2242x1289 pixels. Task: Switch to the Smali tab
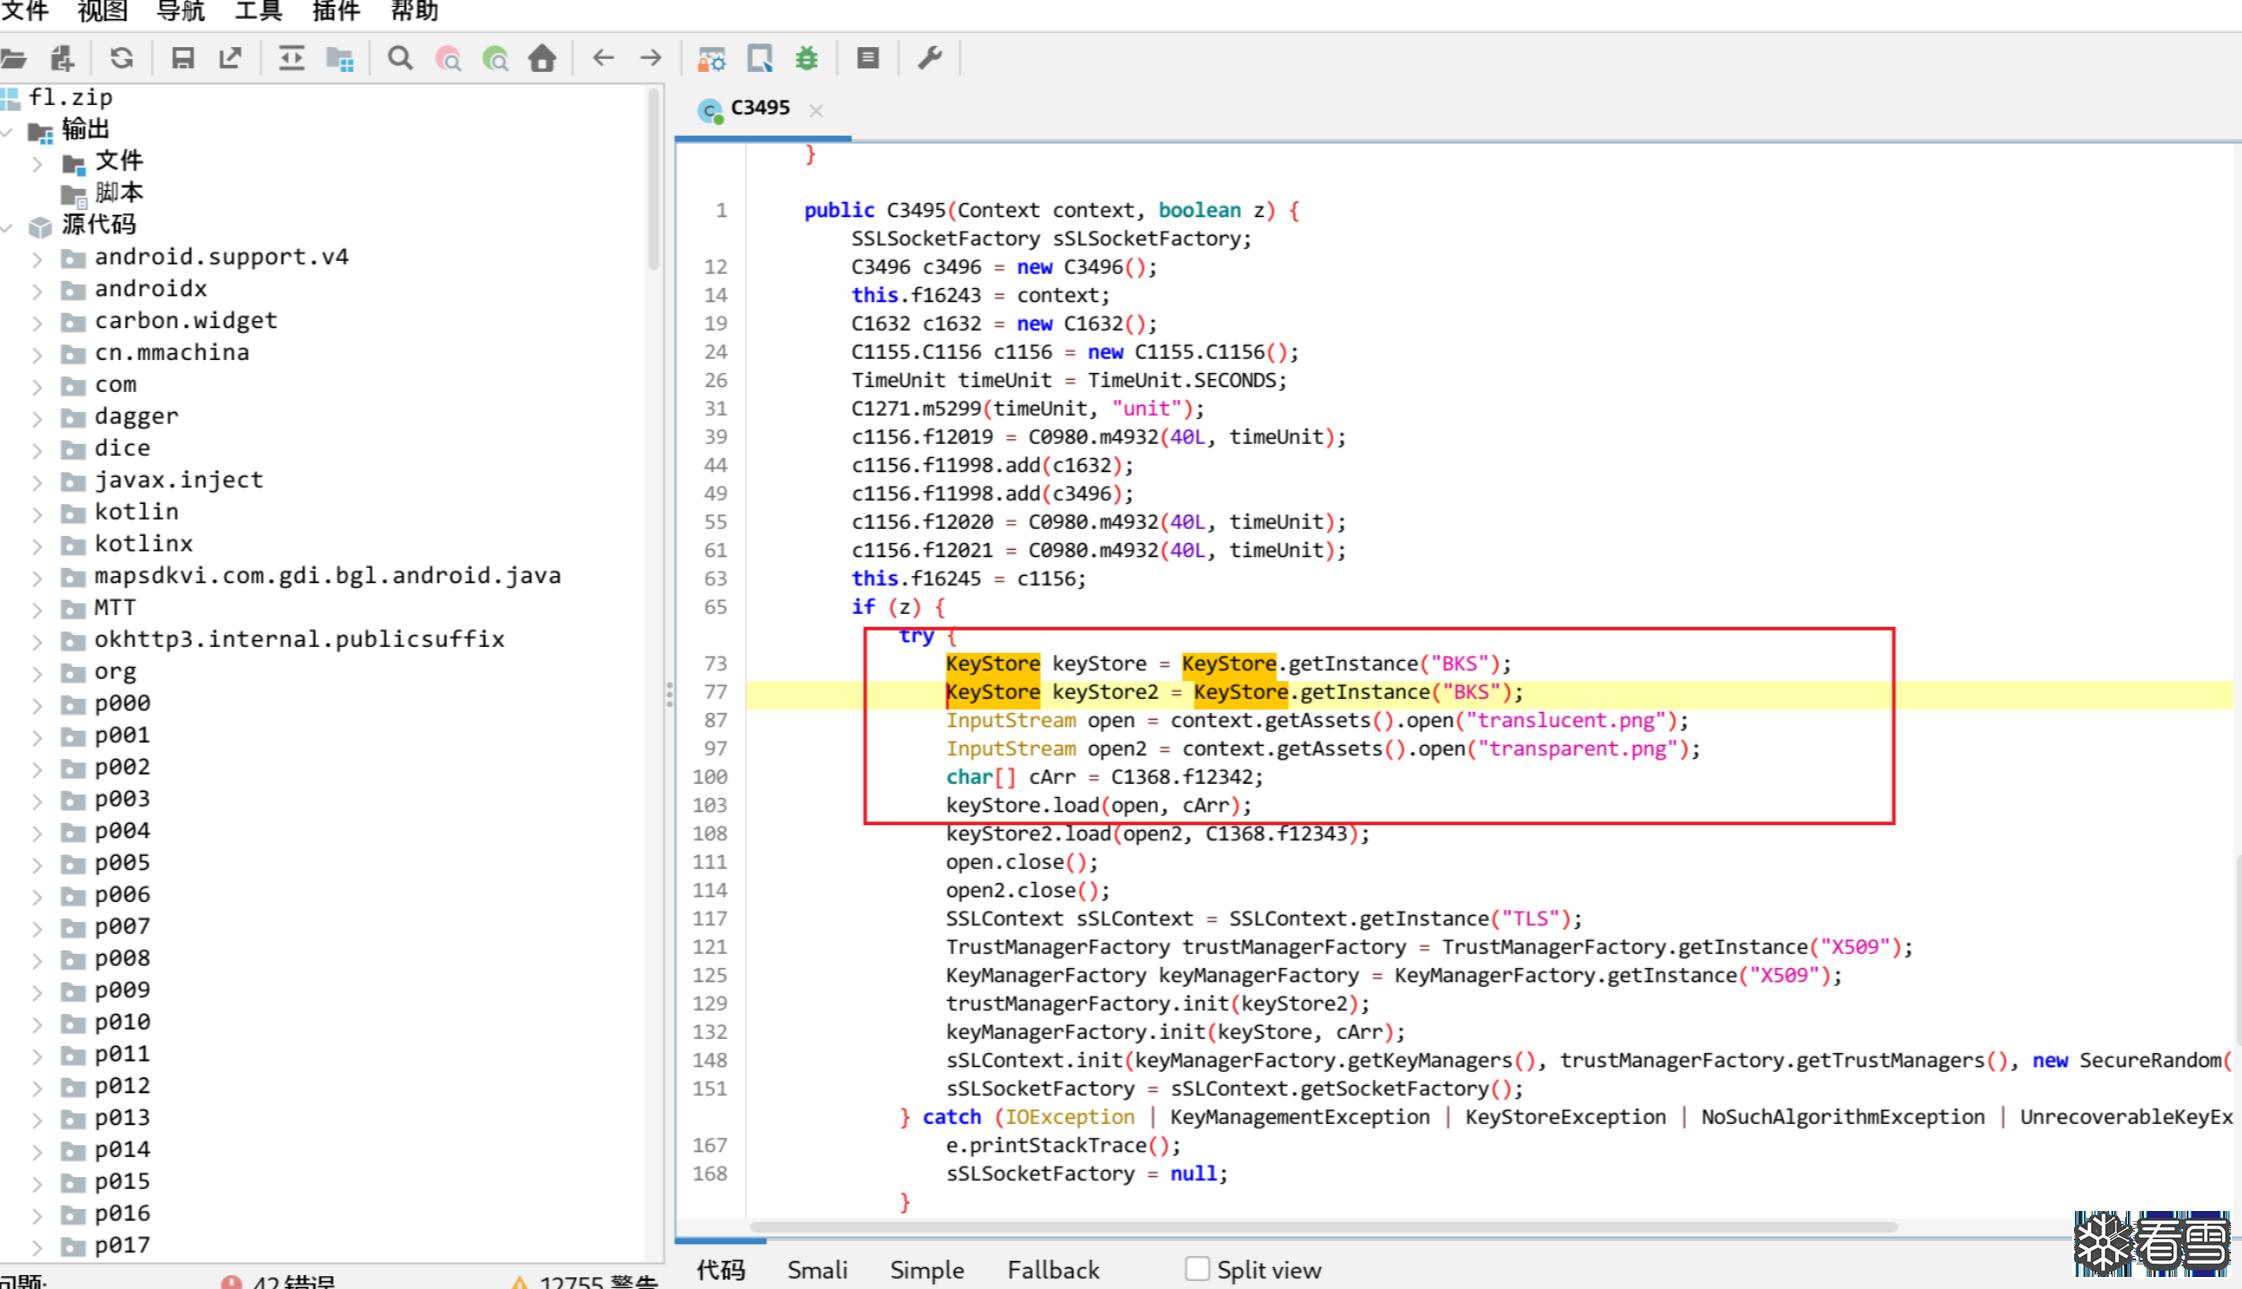tap(817, 1270)
